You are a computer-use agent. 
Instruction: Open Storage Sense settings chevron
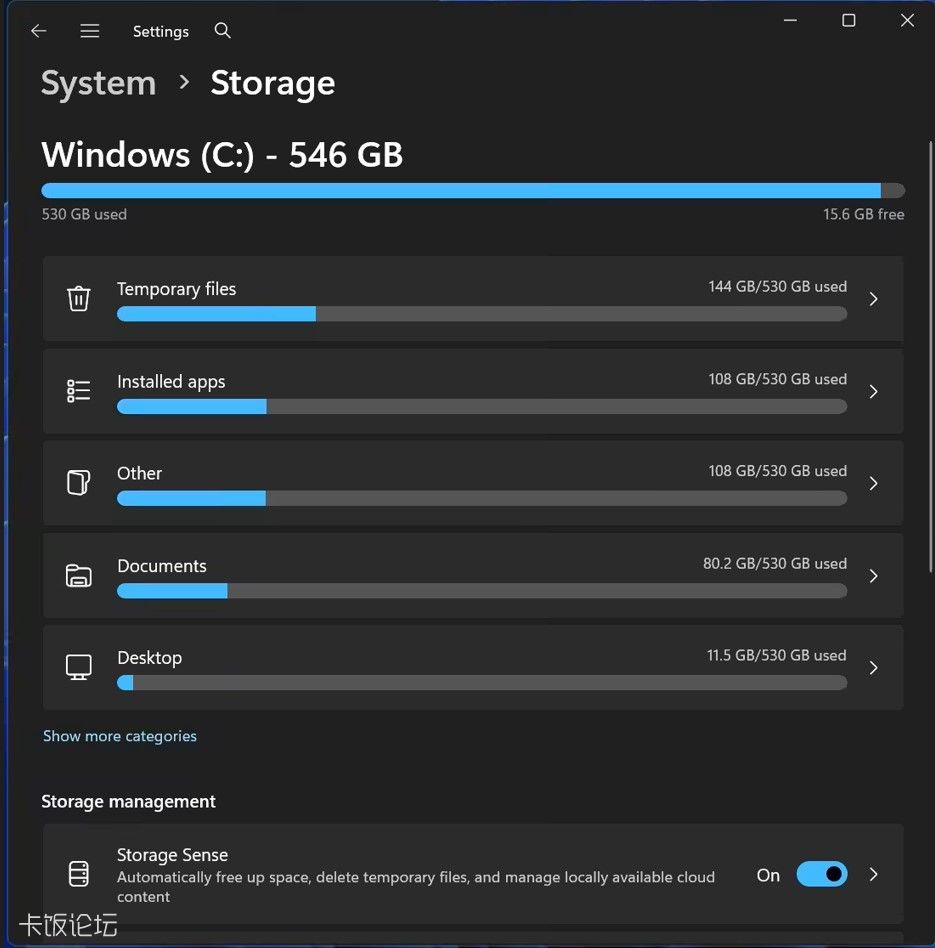click(x=873, y=874)
